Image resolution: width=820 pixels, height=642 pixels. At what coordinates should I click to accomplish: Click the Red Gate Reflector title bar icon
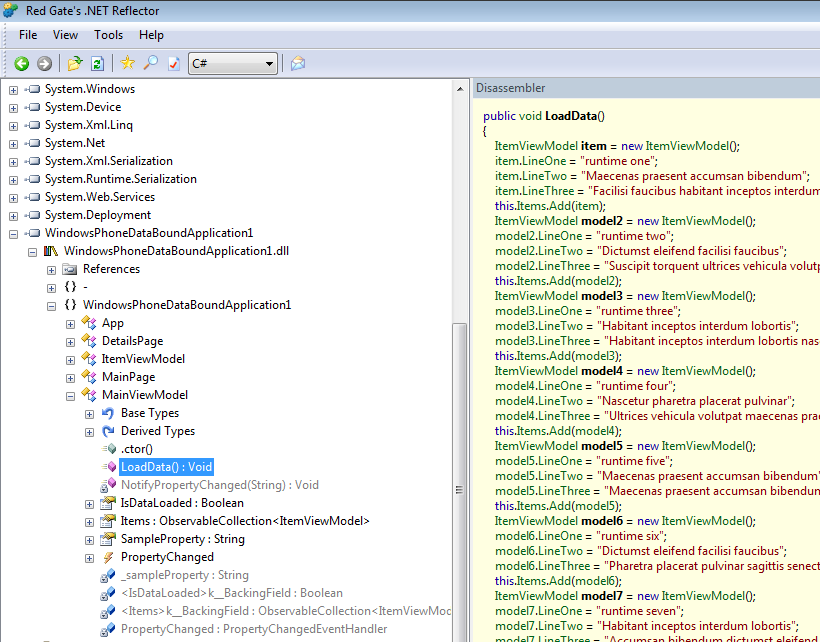[x=10, y=10]
